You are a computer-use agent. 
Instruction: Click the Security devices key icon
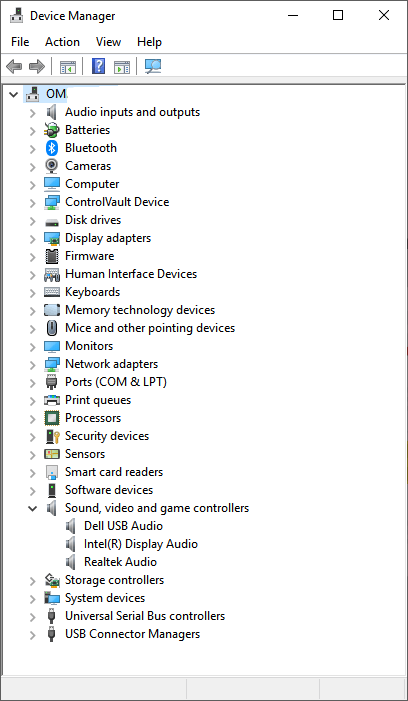pyautogui.click(x=52, y=436)
